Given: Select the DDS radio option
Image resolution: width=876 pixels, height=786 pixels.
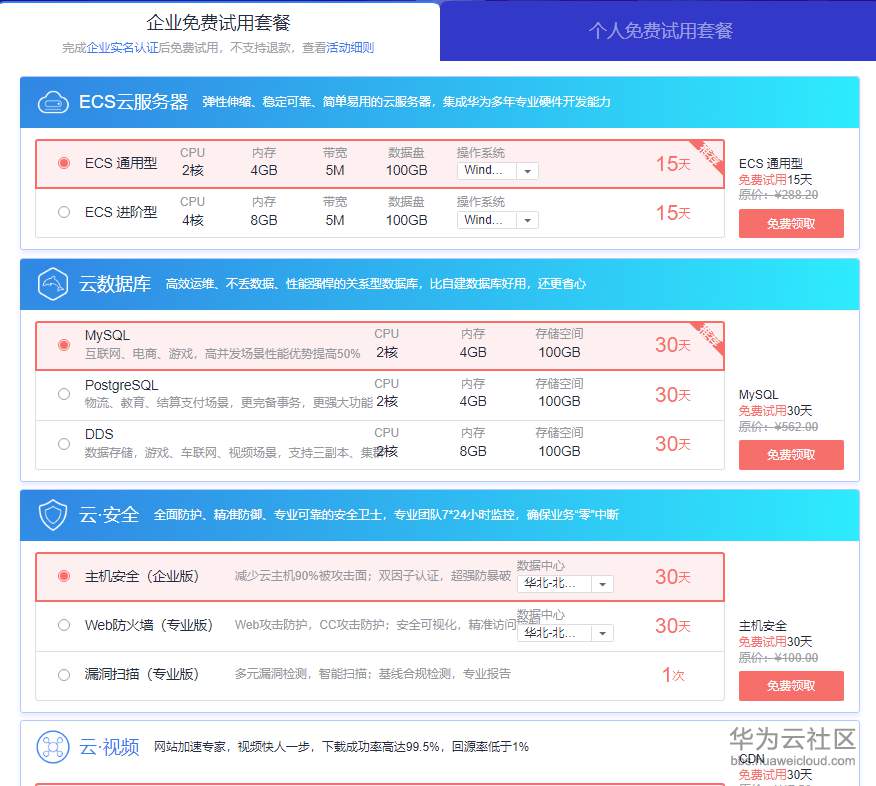Looking at the screenshot, I should pos(64,444).
